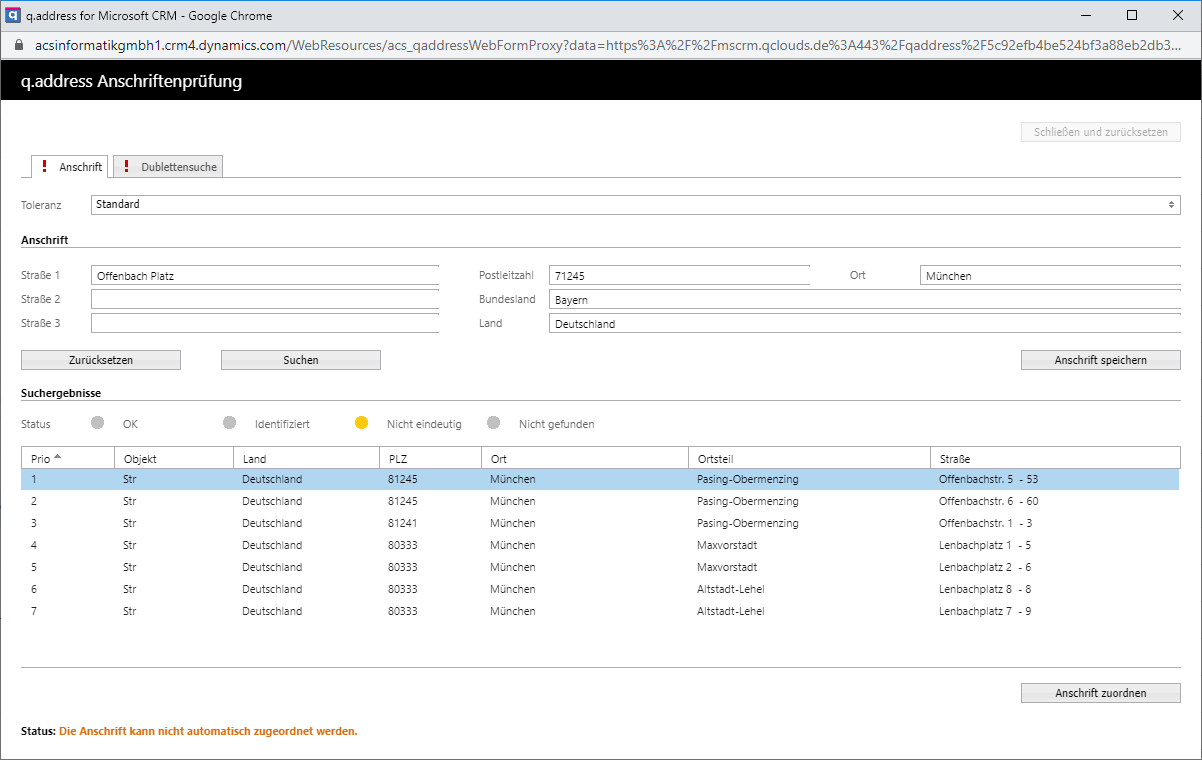This screenshot has height=760, width=1202.
Task: Click into the Straße 1 input field
Action: (265, 276)
